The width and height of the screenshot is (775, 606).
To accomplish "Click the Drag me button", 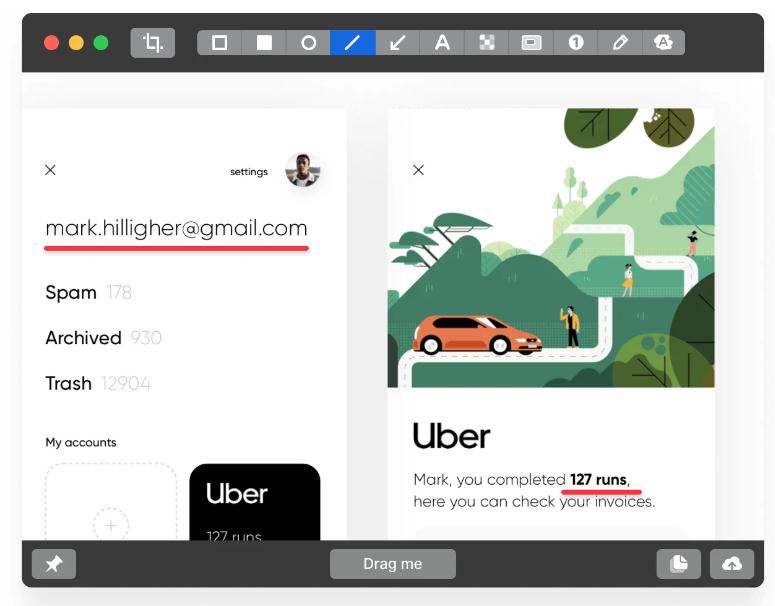I will [393, 563].
